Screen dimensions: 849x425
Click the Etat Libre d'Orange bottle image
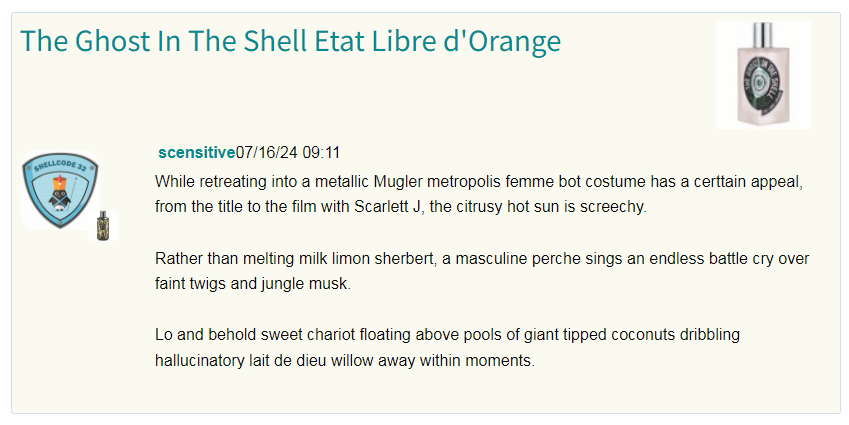tap(763, 75)
